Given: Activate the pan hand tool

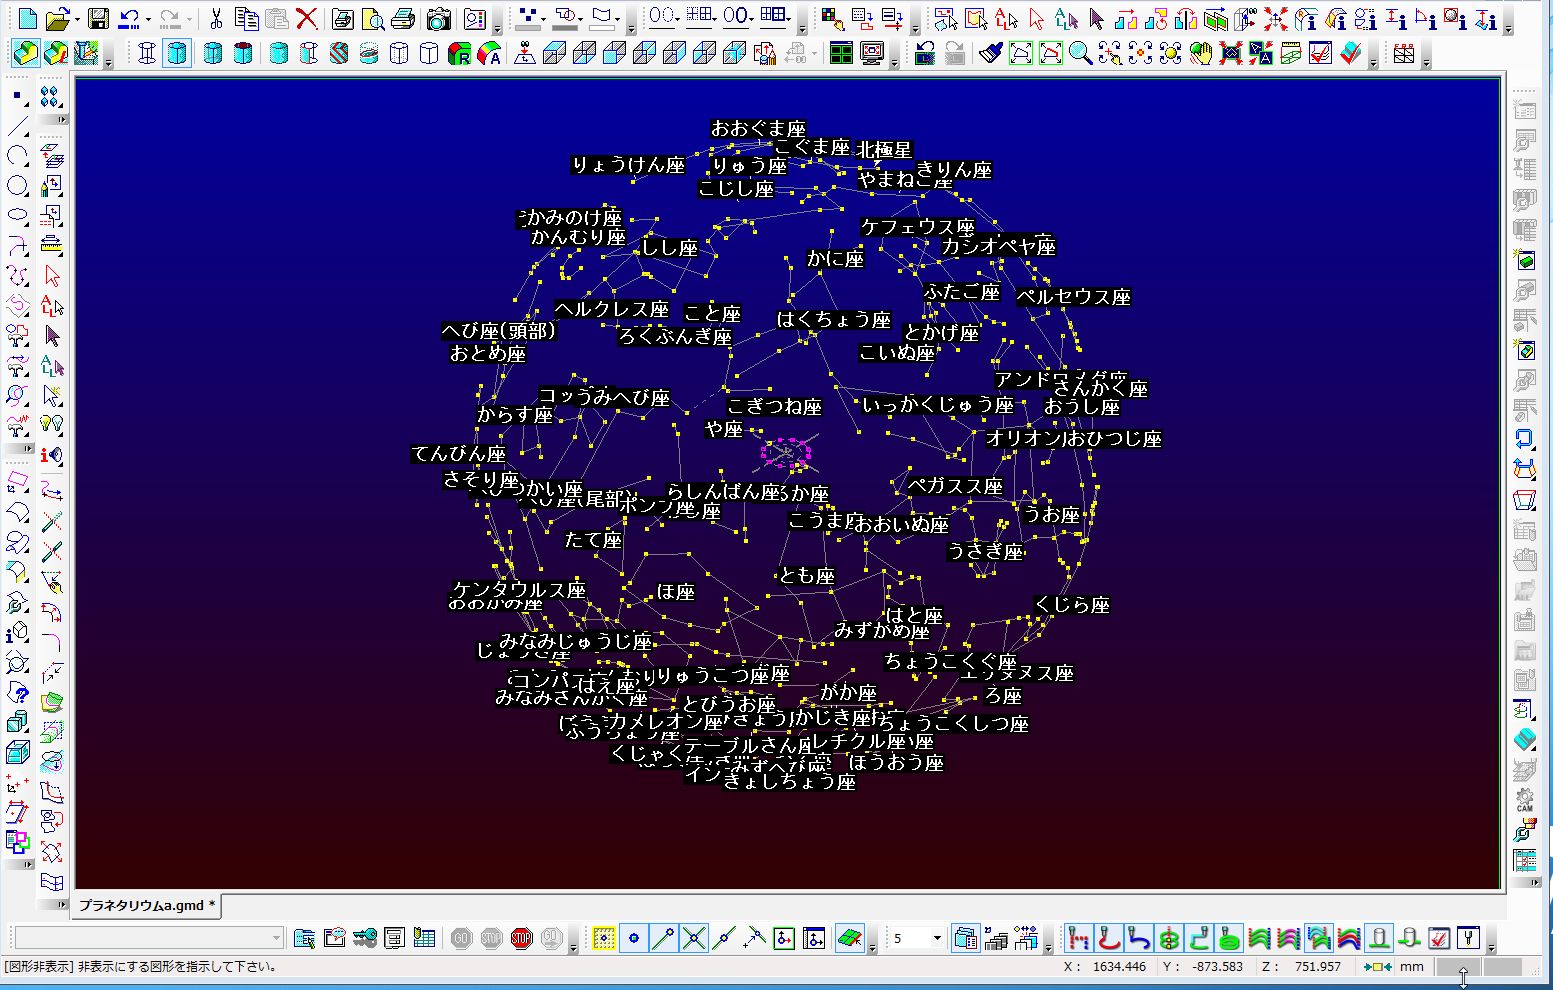Looking at the screenshot, I should pyautogui.click(x=1201, y=53).
